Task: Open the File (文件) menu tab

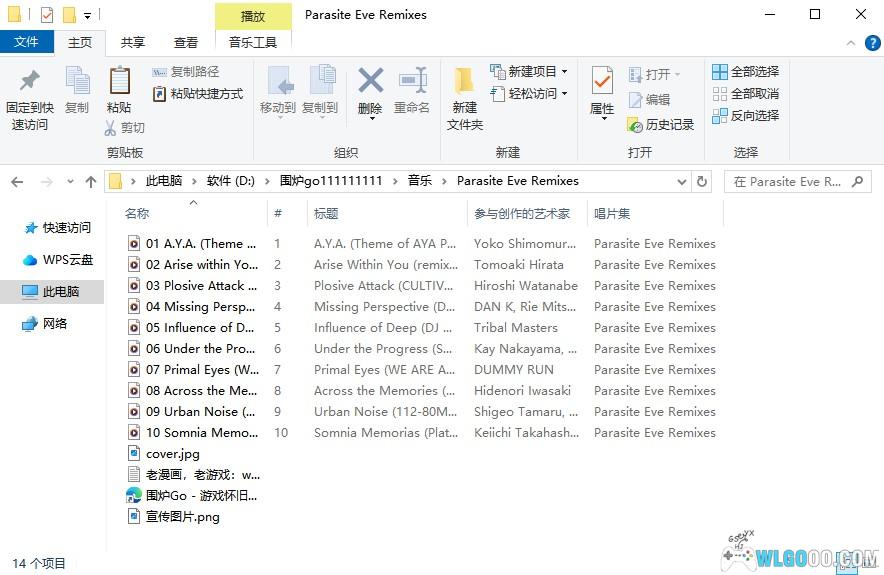Action: (x=27, y=42)
